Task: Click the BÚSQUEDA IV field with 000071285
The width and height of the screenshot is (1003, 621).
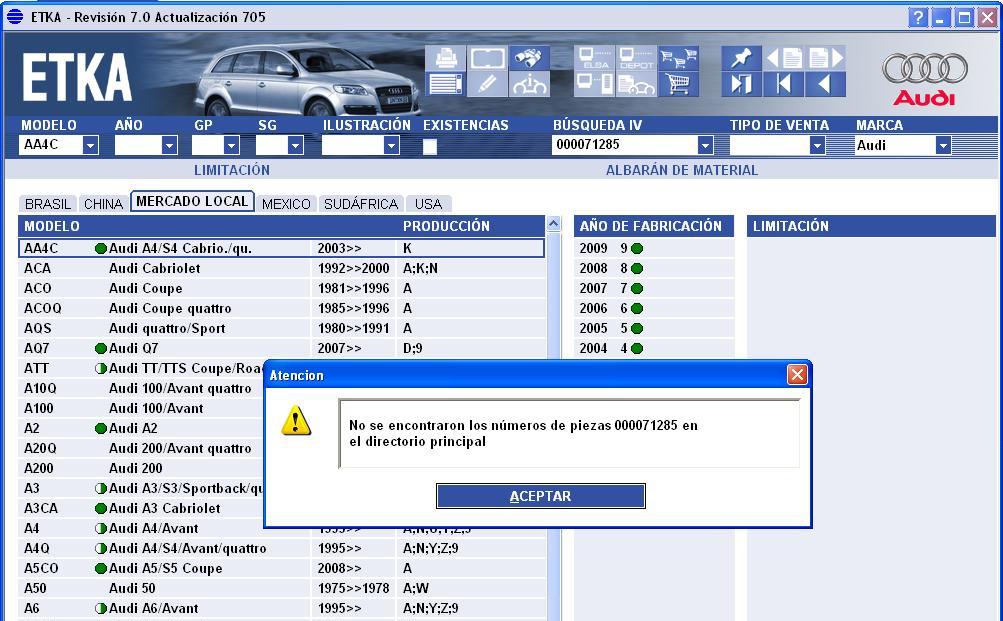Action: (626, 145)
